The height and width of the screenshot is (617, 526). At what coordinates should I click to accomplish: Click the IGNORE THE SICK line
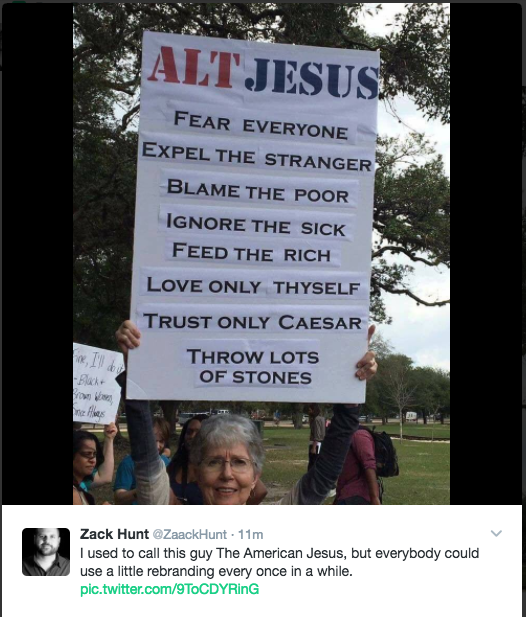pos(256,224)
